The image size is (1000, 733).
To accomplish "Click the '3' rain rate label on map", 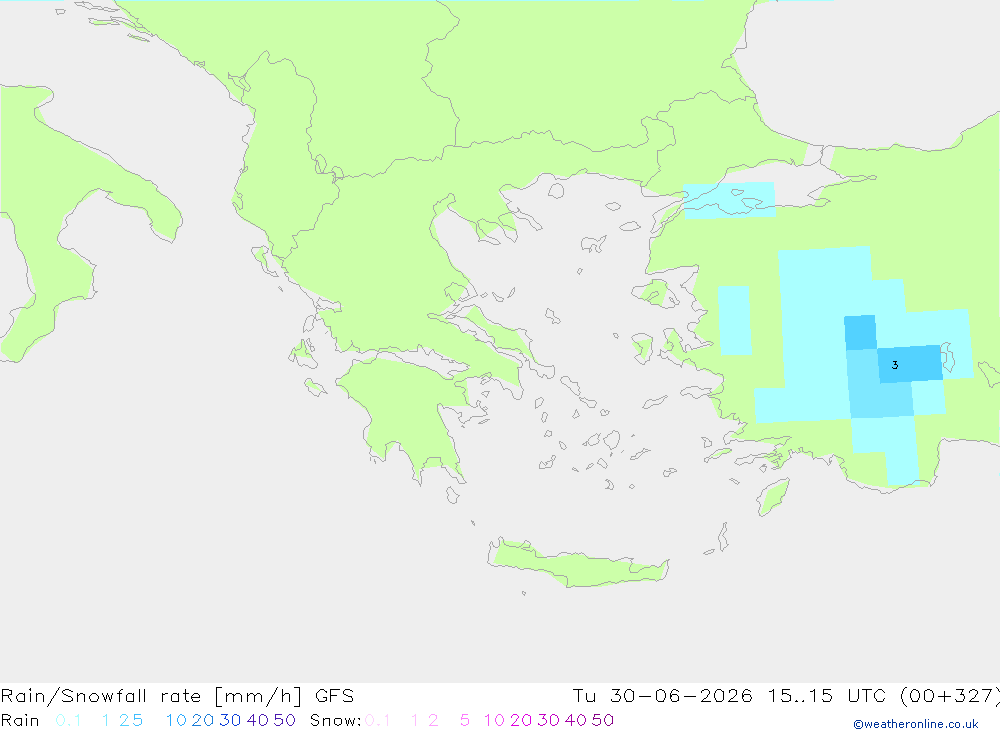I will (x=895, y=365).
